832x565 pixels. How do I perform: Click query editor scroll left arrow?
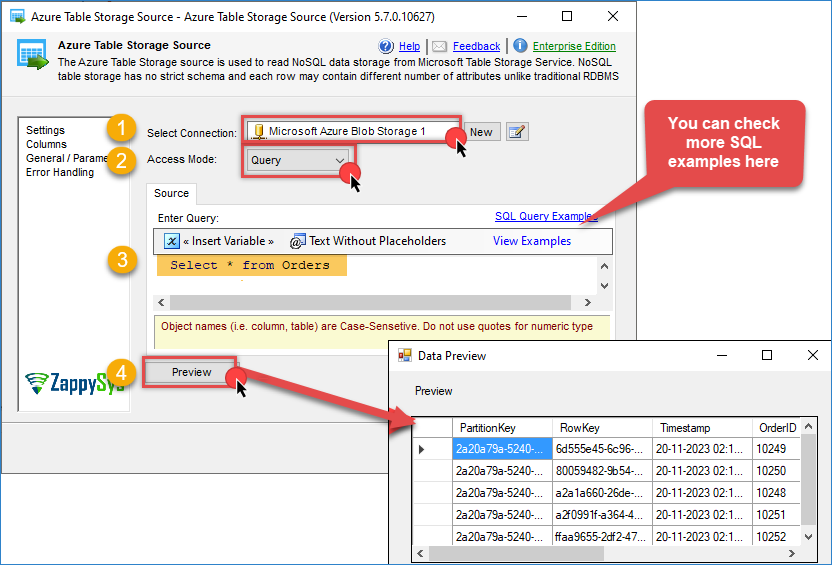tap(161, 302)
